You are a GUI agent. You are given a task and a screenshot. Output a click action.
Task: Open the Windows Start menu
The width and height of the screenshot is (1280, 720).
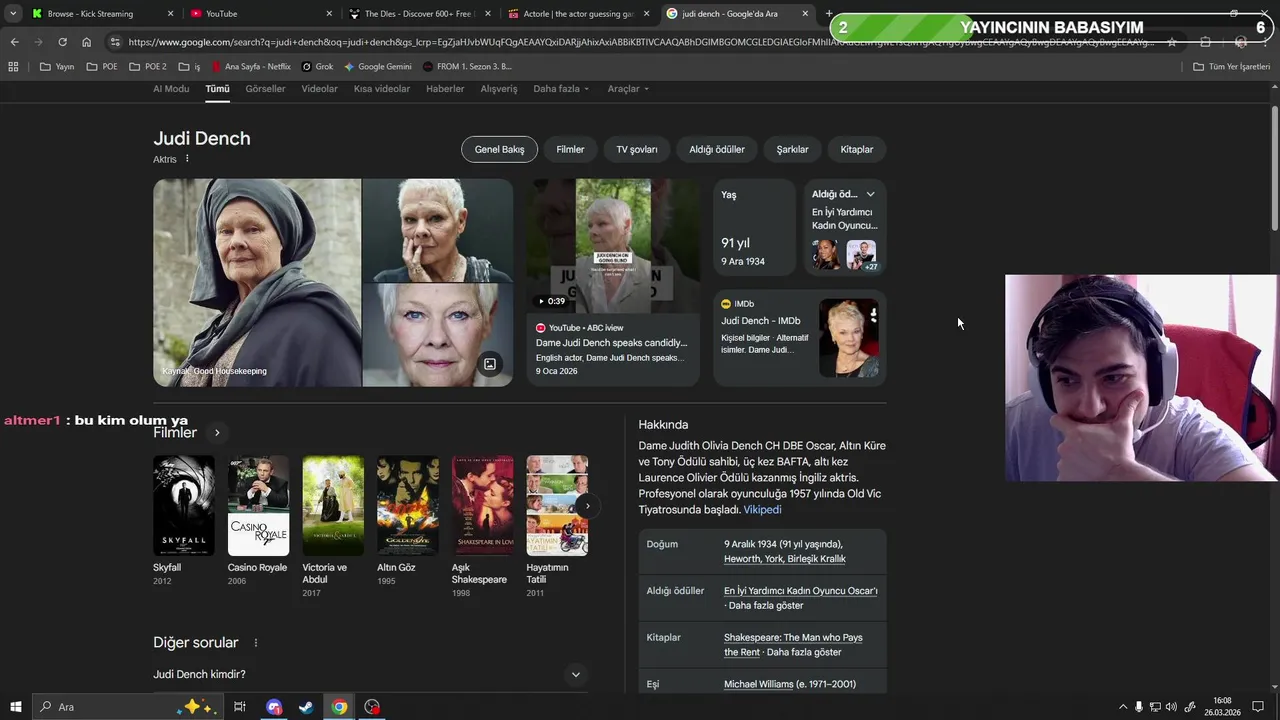click(x=15, y=707)
